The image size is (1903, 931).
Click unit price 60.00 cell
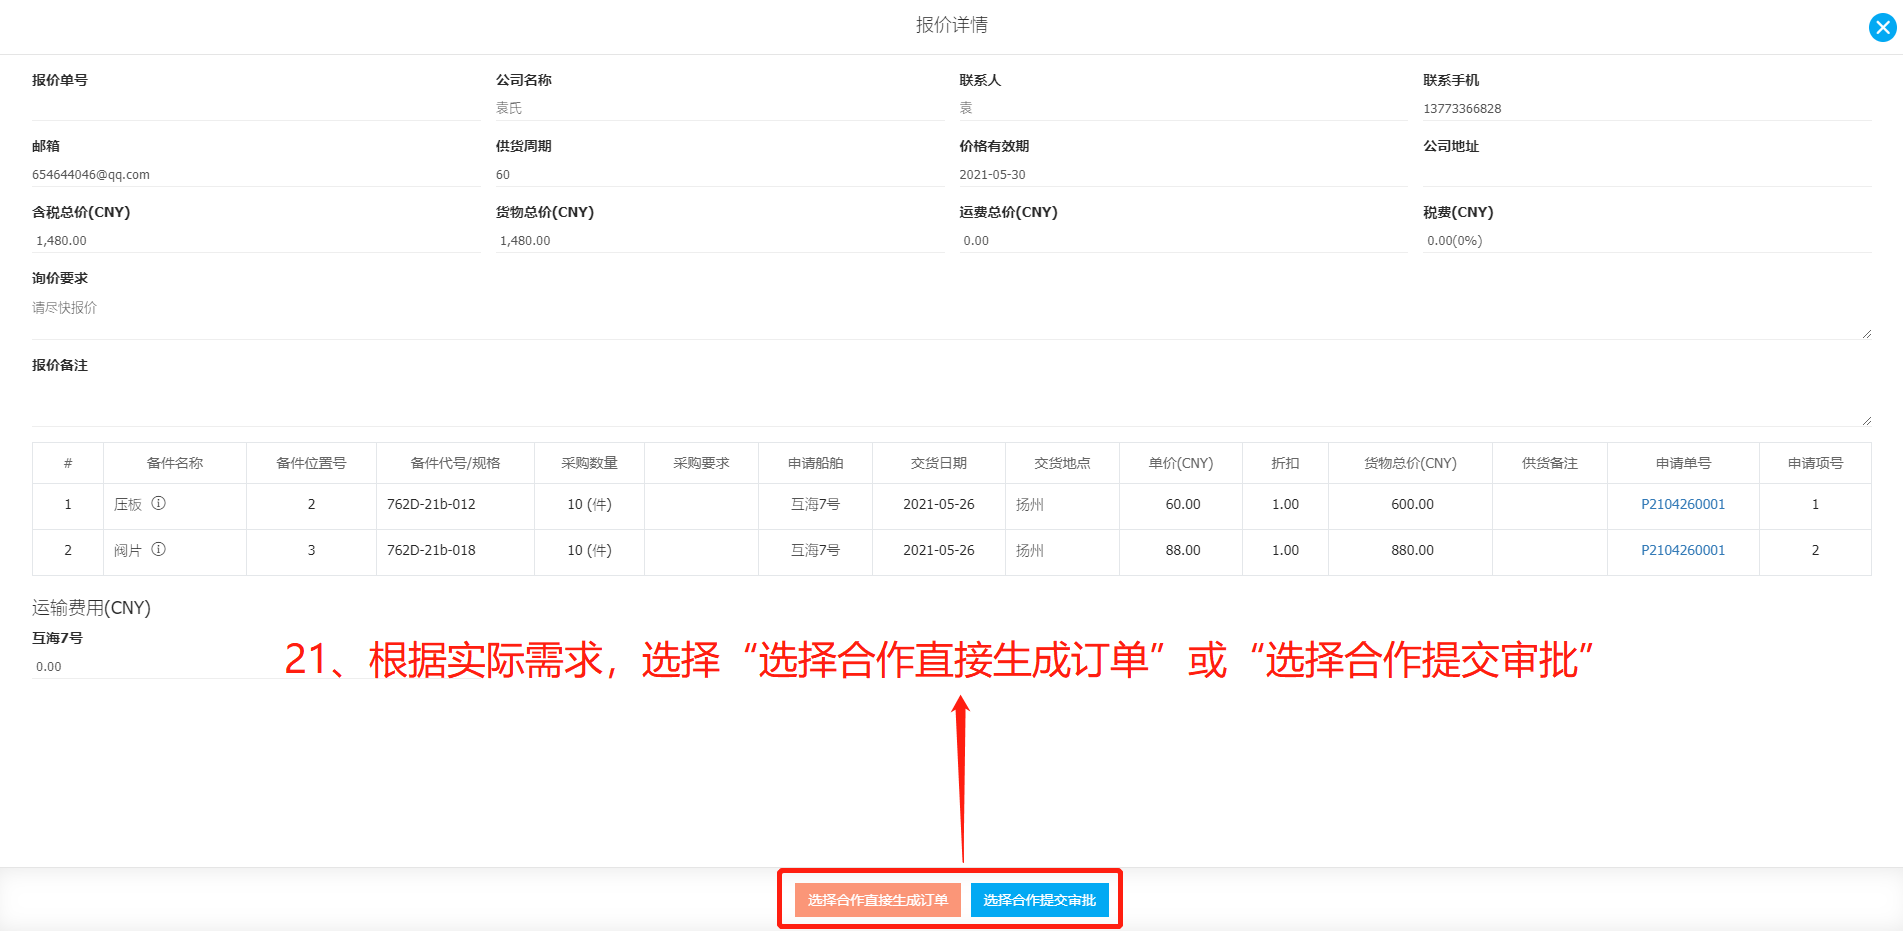(1183, 504)
